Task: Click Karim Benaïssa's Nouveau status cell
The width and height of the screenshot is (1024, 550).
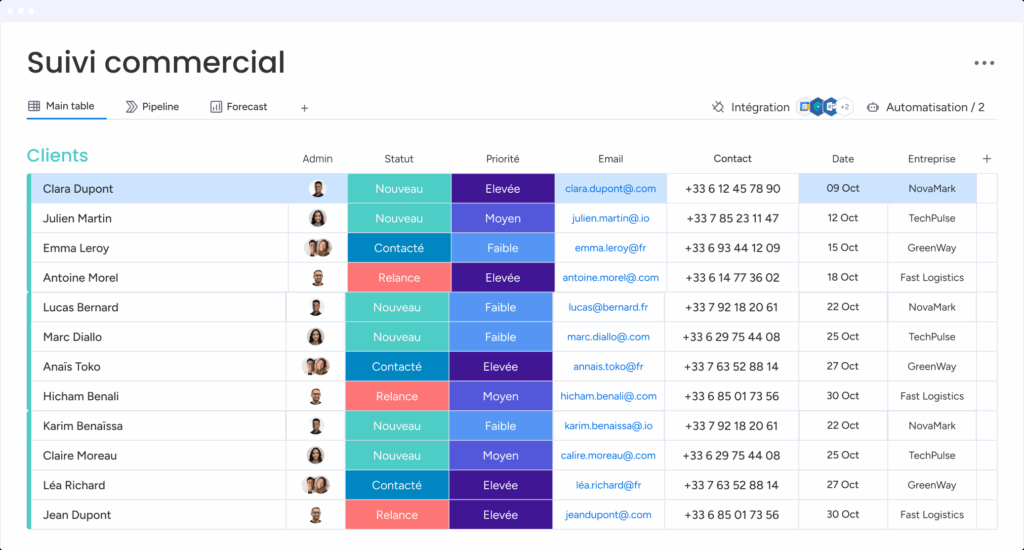Action: coord(397,426)
